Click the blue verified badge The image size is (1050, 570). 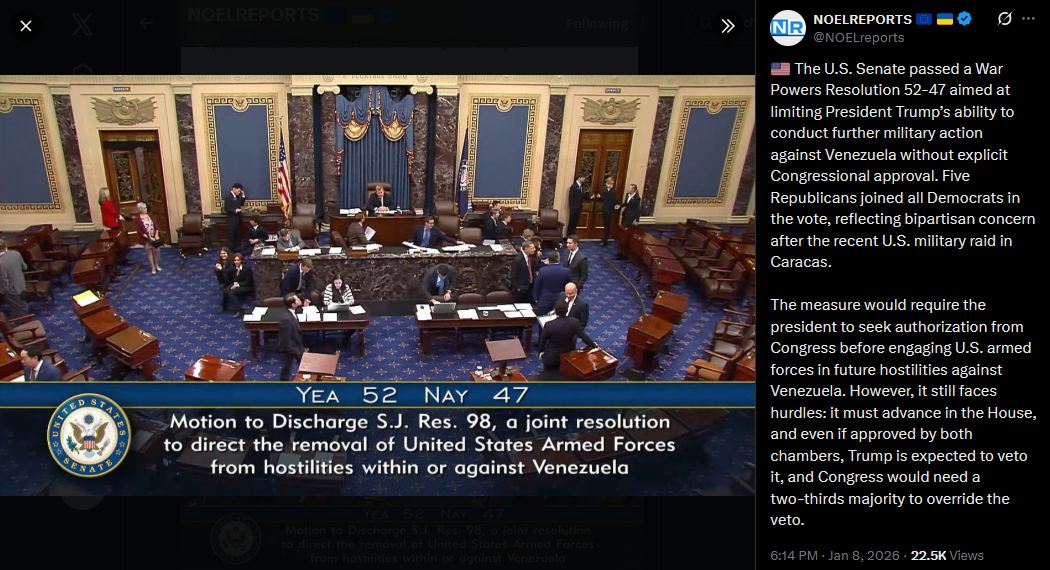[964, 19]
